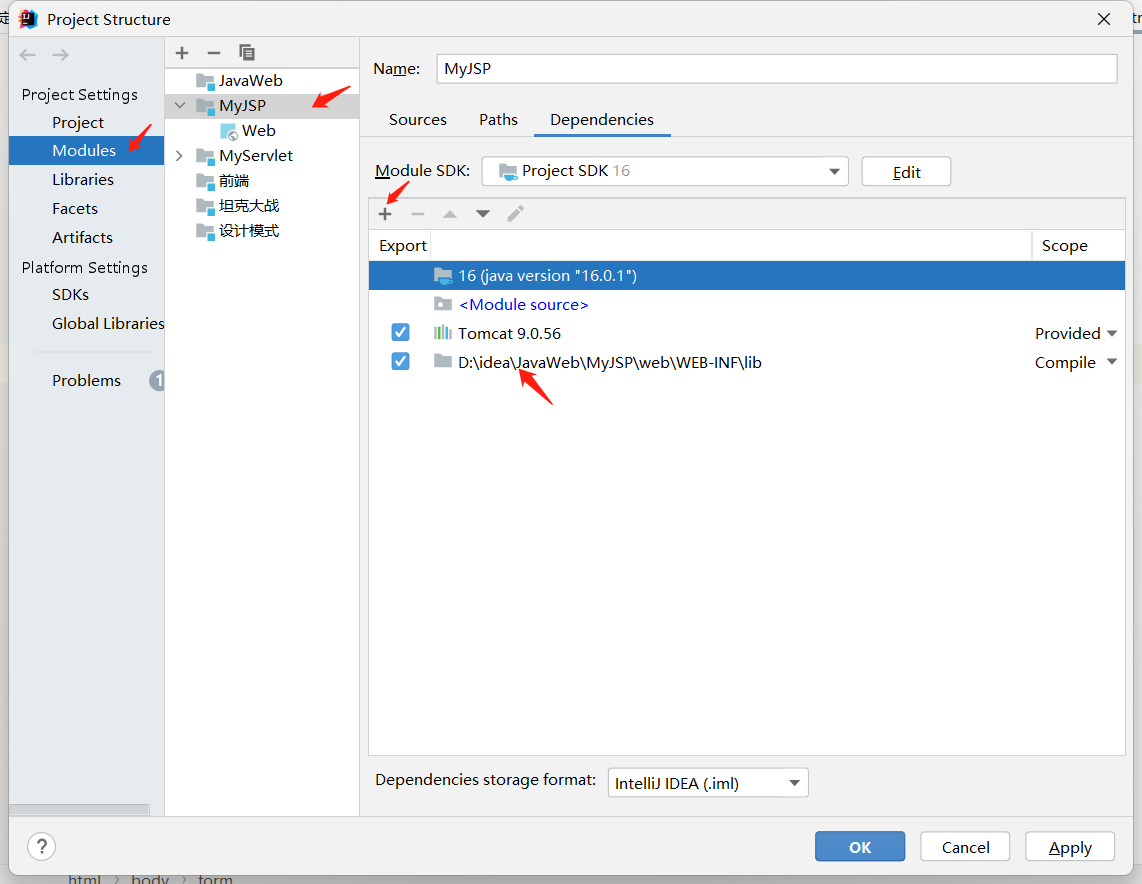Screen dimensions: 1142x884
Task: Toggle export checkbox for Tomcat 9.0.56
Action: coord(401,333)
